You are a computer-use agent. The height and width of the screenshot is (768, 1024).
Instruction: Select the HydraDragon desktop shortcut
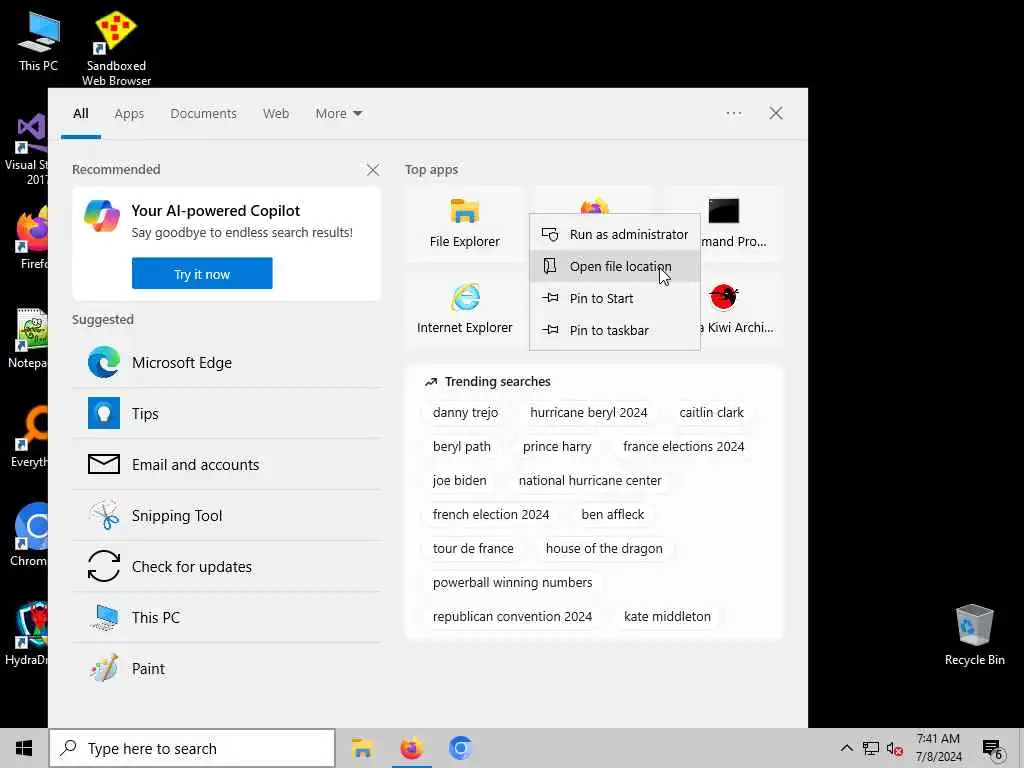click(x=27, y=633)
